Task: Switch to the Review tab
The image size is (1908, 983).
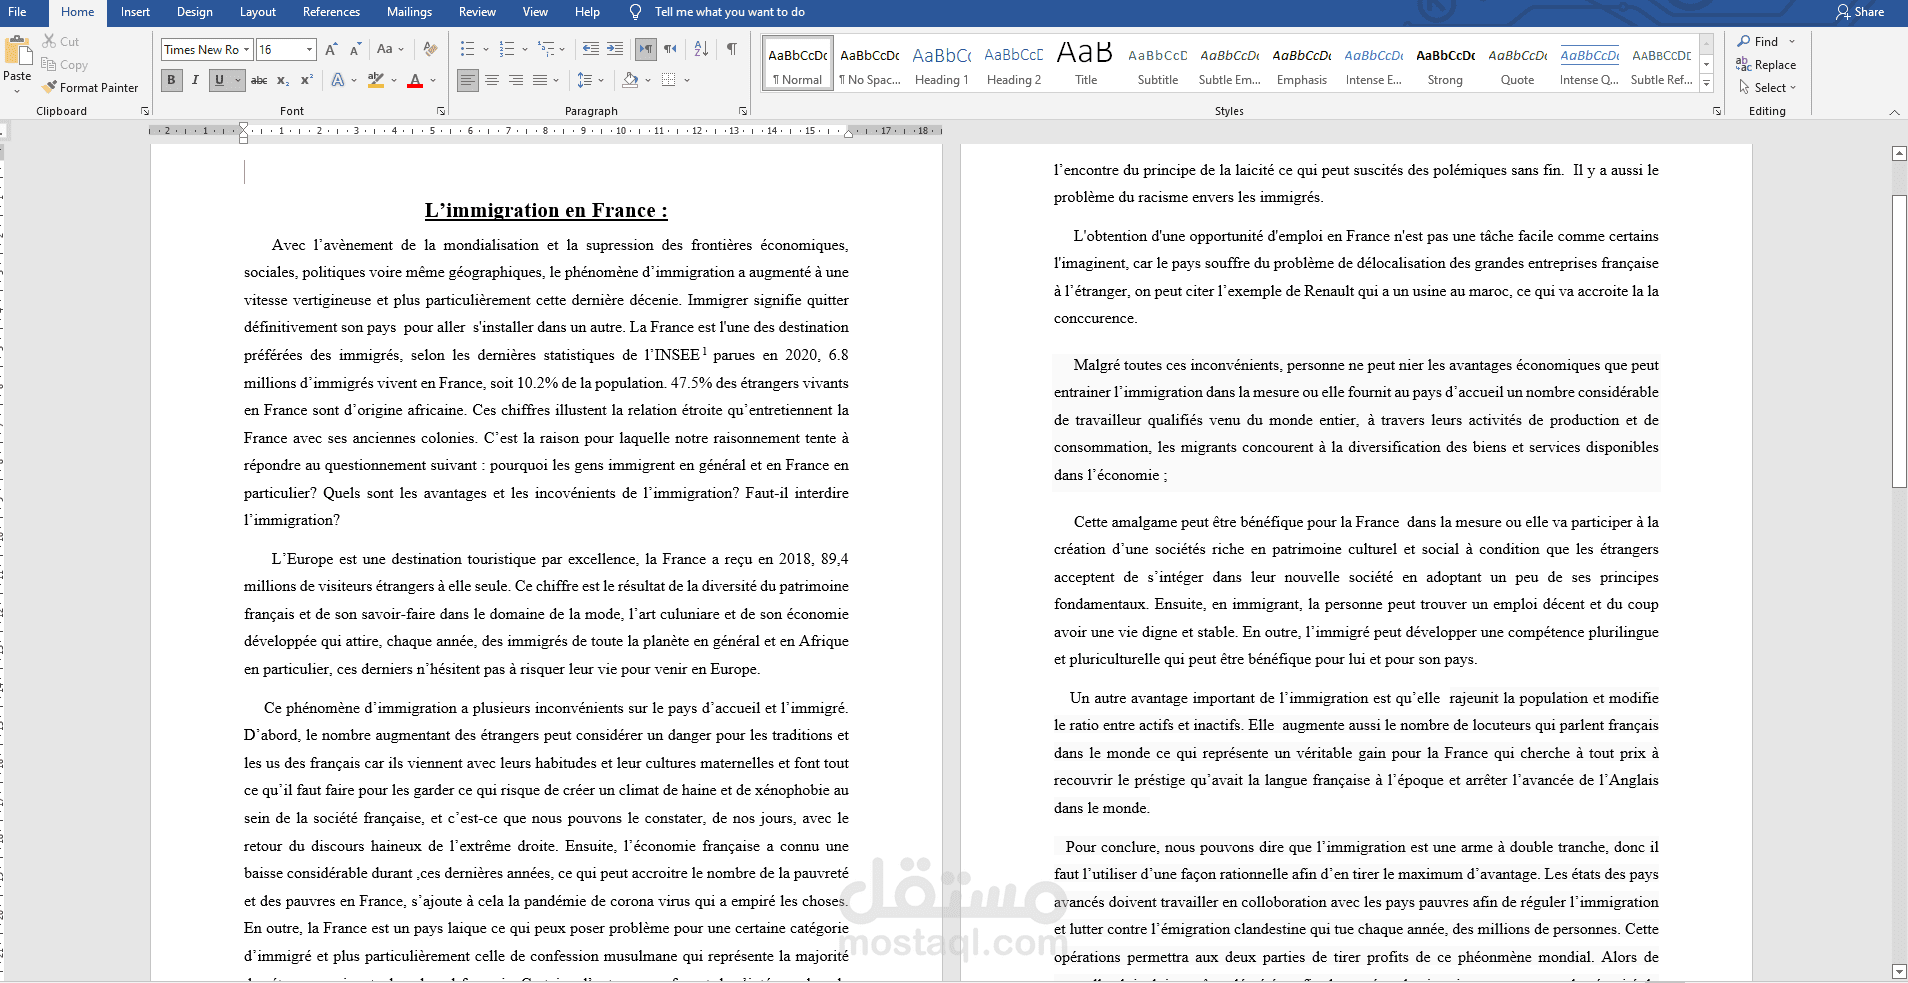Action: tap(477, 12)
